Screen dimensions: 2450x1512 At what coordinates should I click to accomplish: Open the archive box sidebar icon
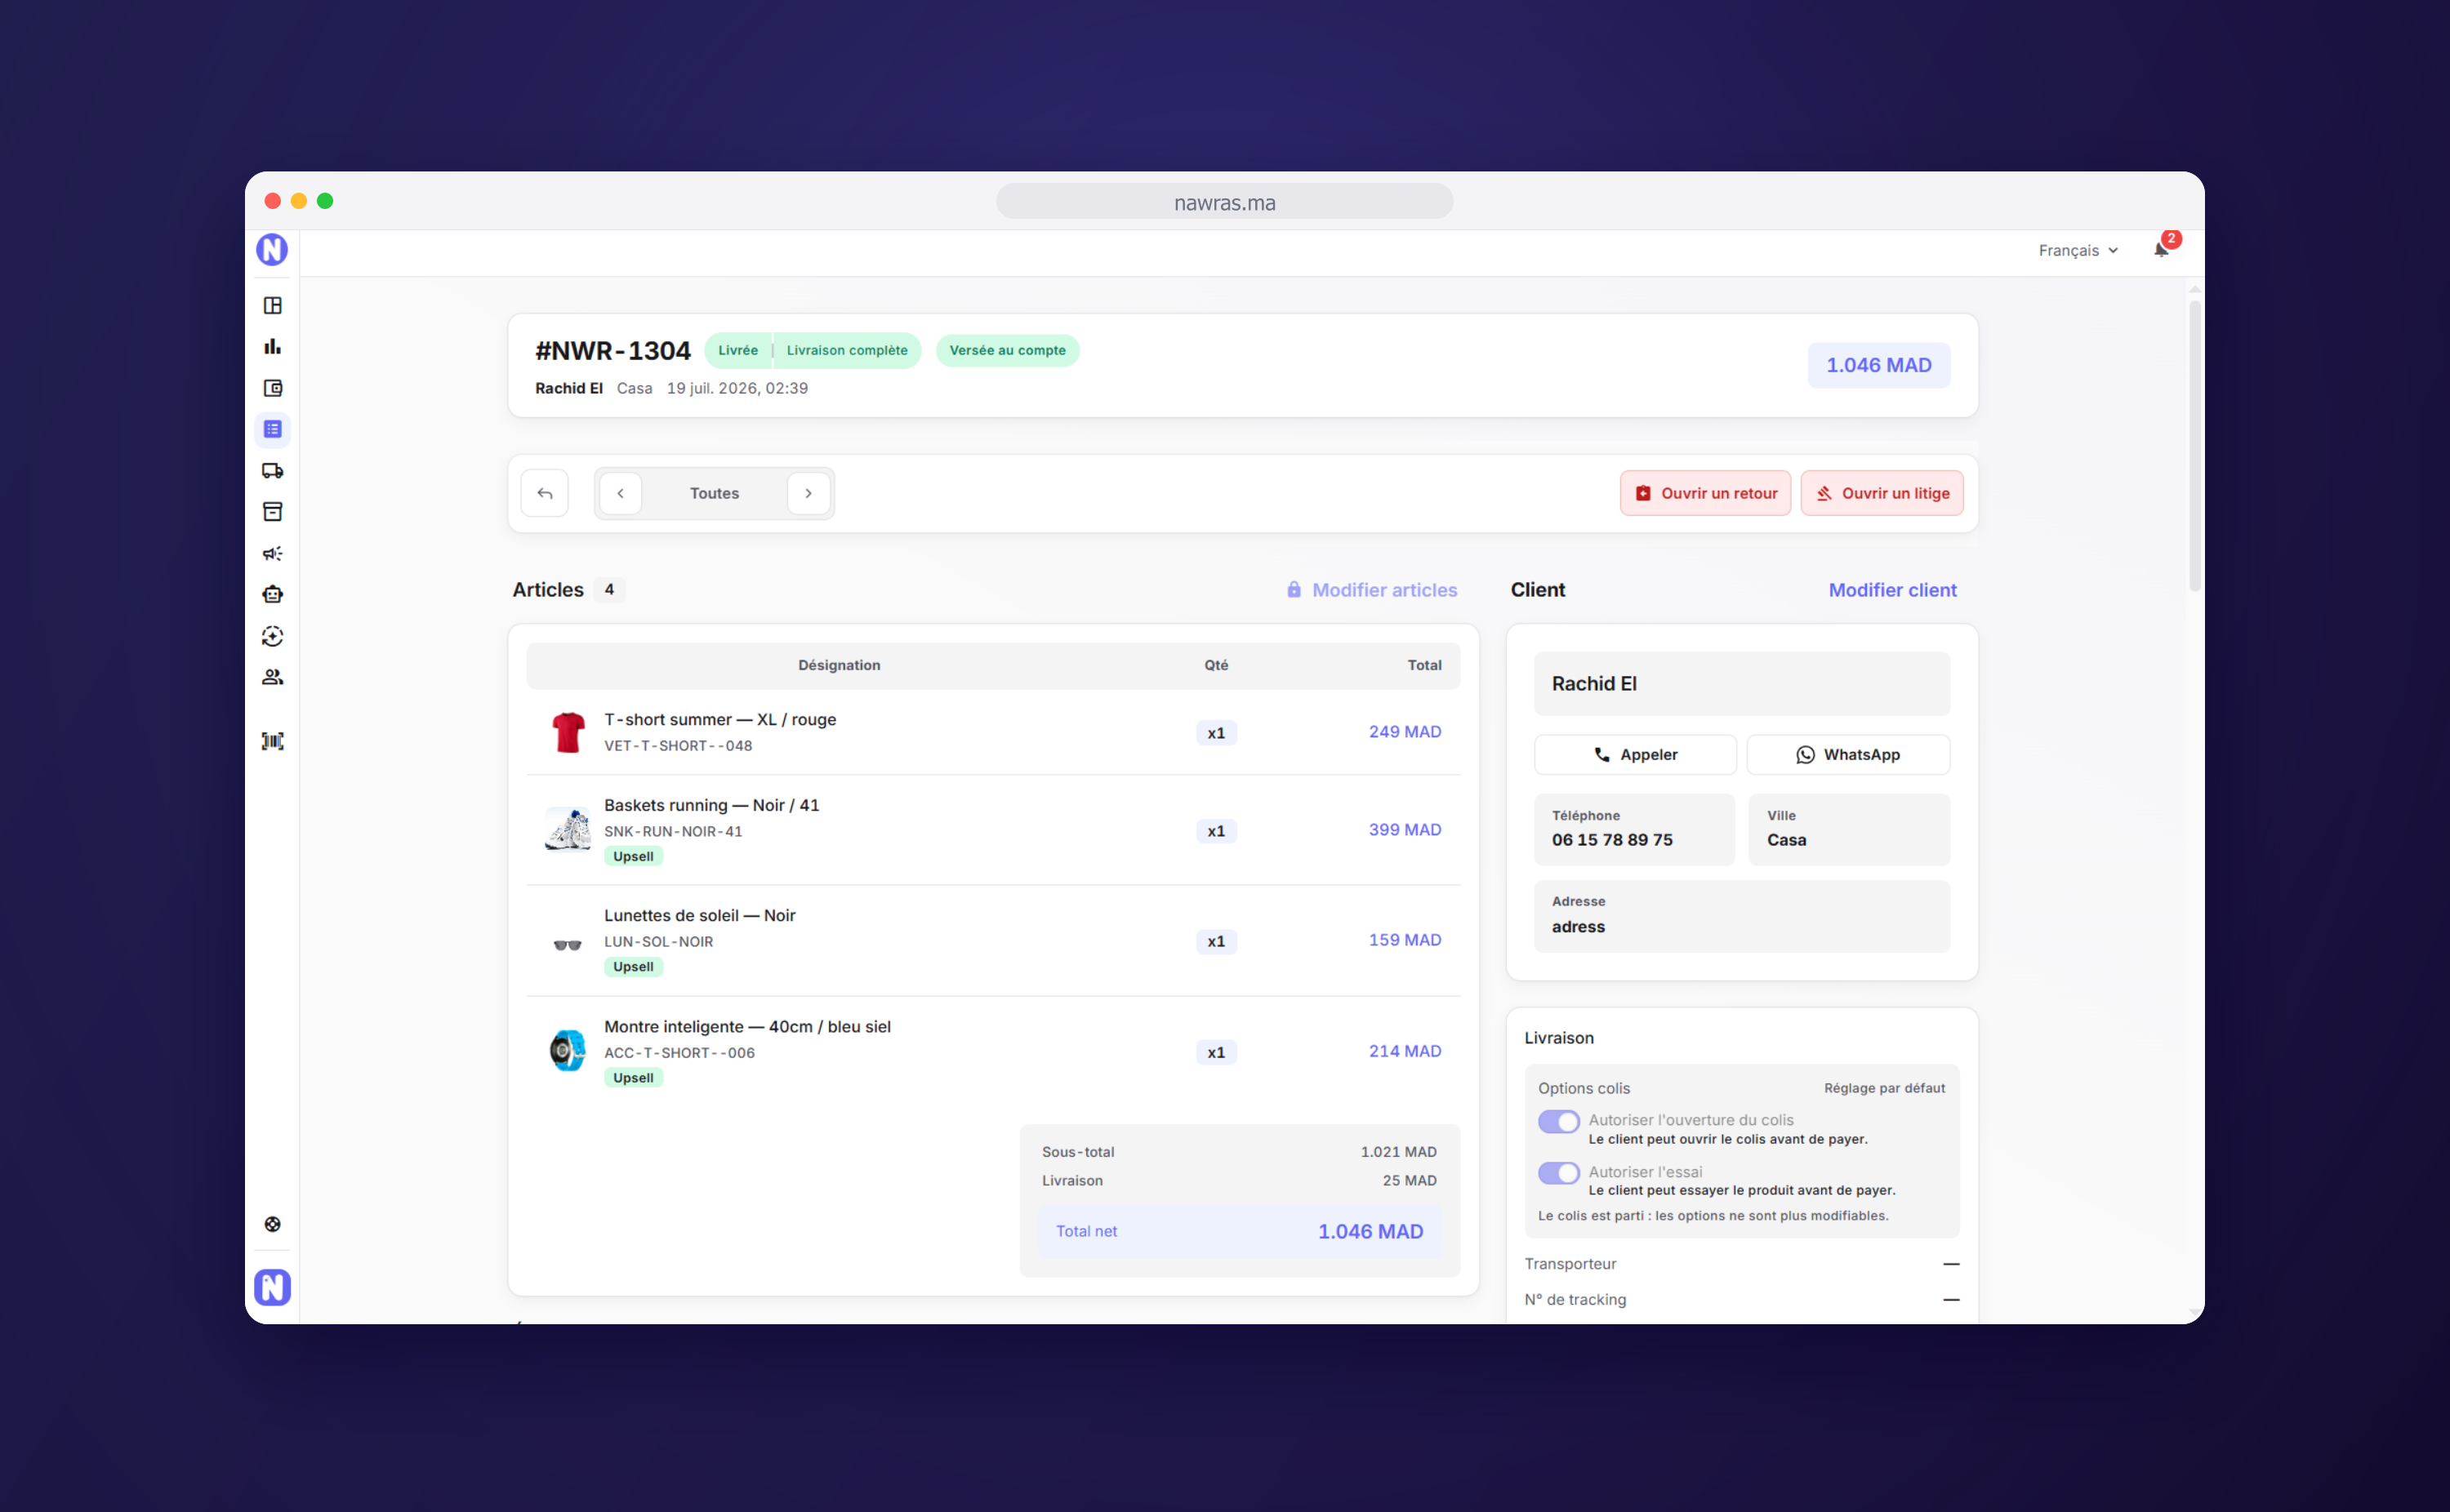(272, 512)
